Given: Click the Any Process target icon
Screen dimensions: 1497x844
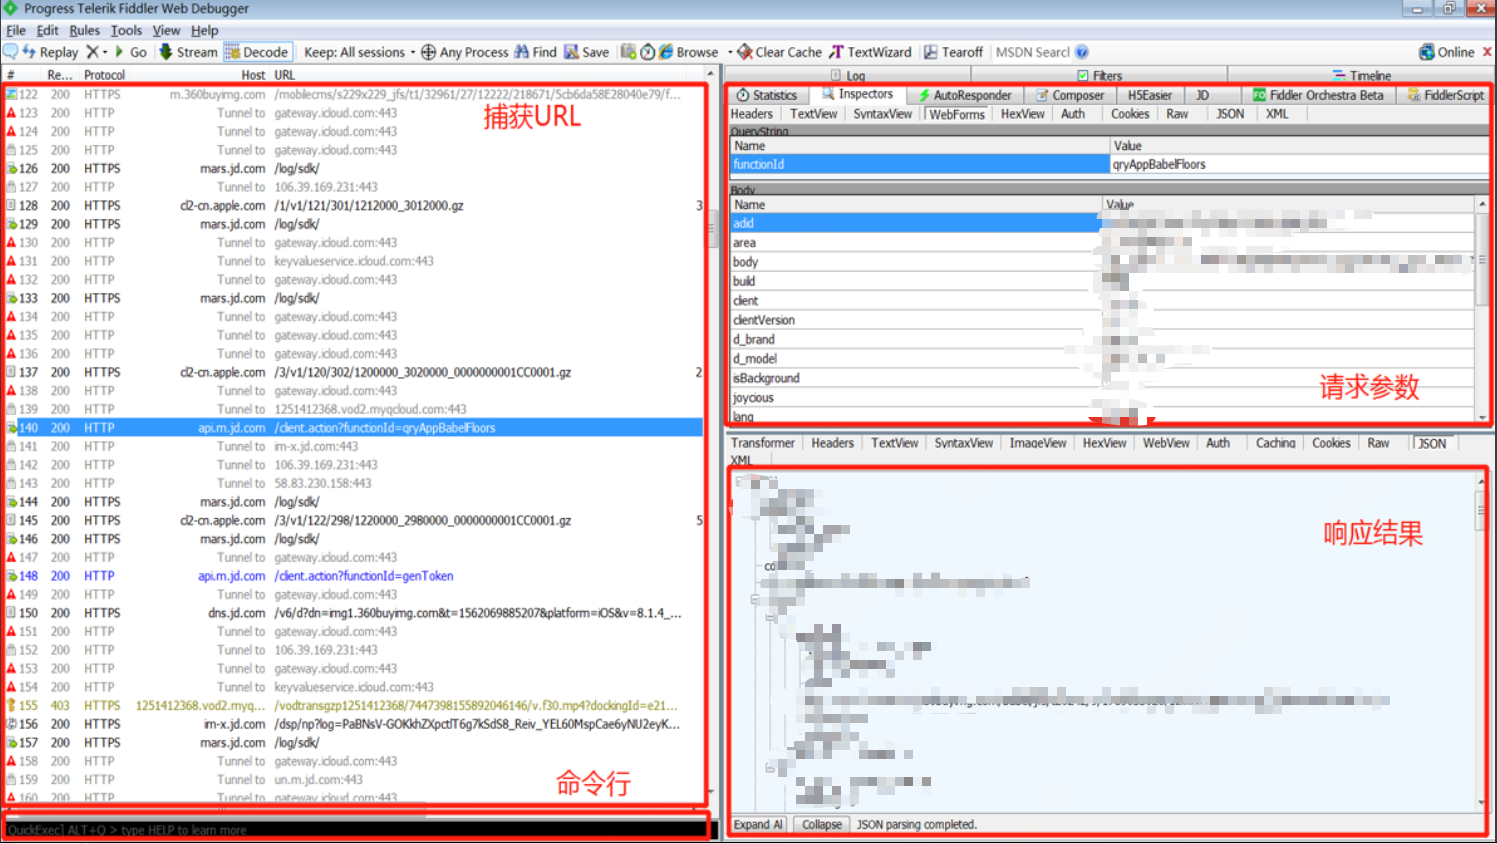Looking at the screenshot, I should point(428,52).
